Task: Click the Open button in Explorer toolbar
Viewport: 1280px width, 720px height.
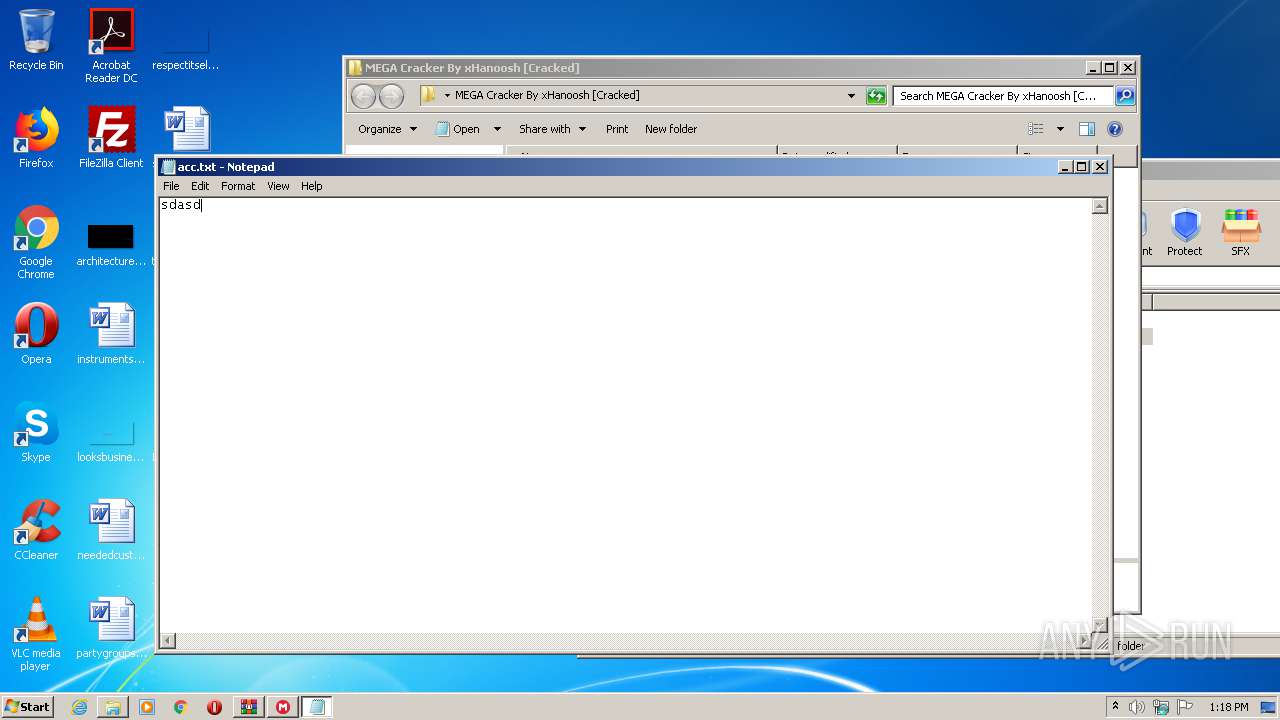Action: (458, 129)
